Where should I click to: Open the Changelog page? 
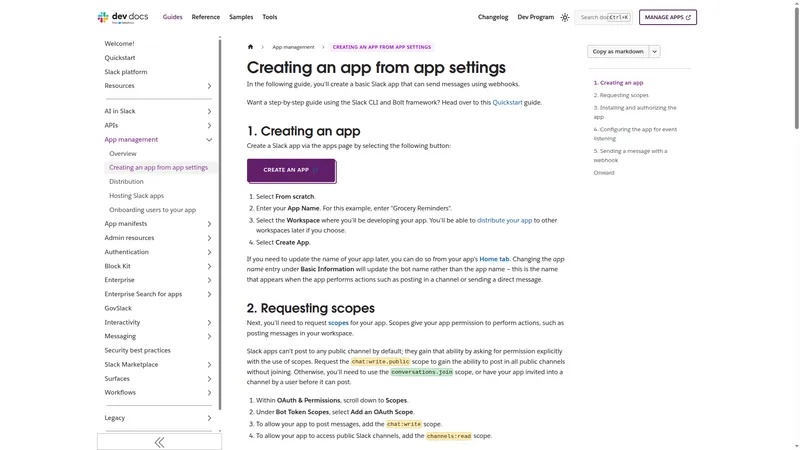pos(493,17)
